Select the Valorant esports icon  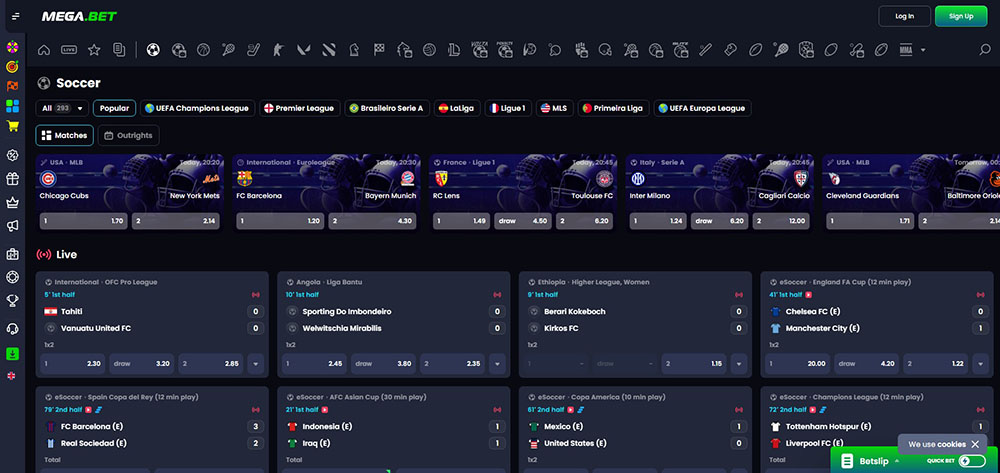coord(304,50)
